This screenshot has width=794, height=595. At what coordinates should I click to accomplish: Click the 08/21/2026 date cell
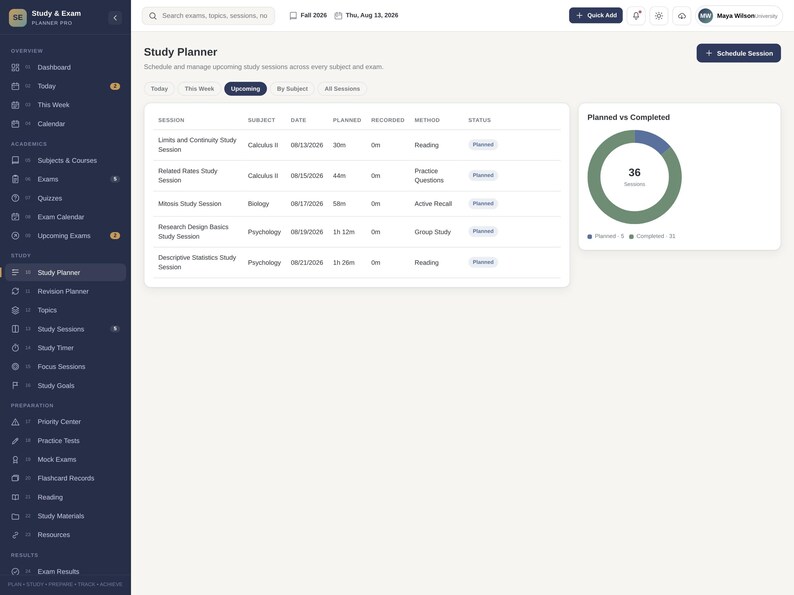307,263
